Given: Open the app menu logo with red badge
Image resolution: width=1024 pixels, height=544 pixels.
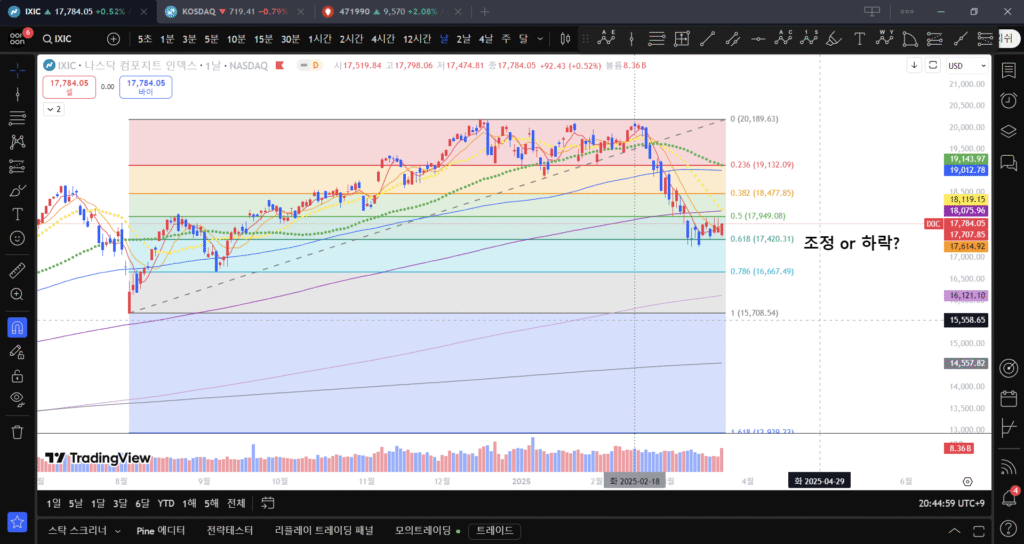Looking at the screenshot, I should (18, 39).
